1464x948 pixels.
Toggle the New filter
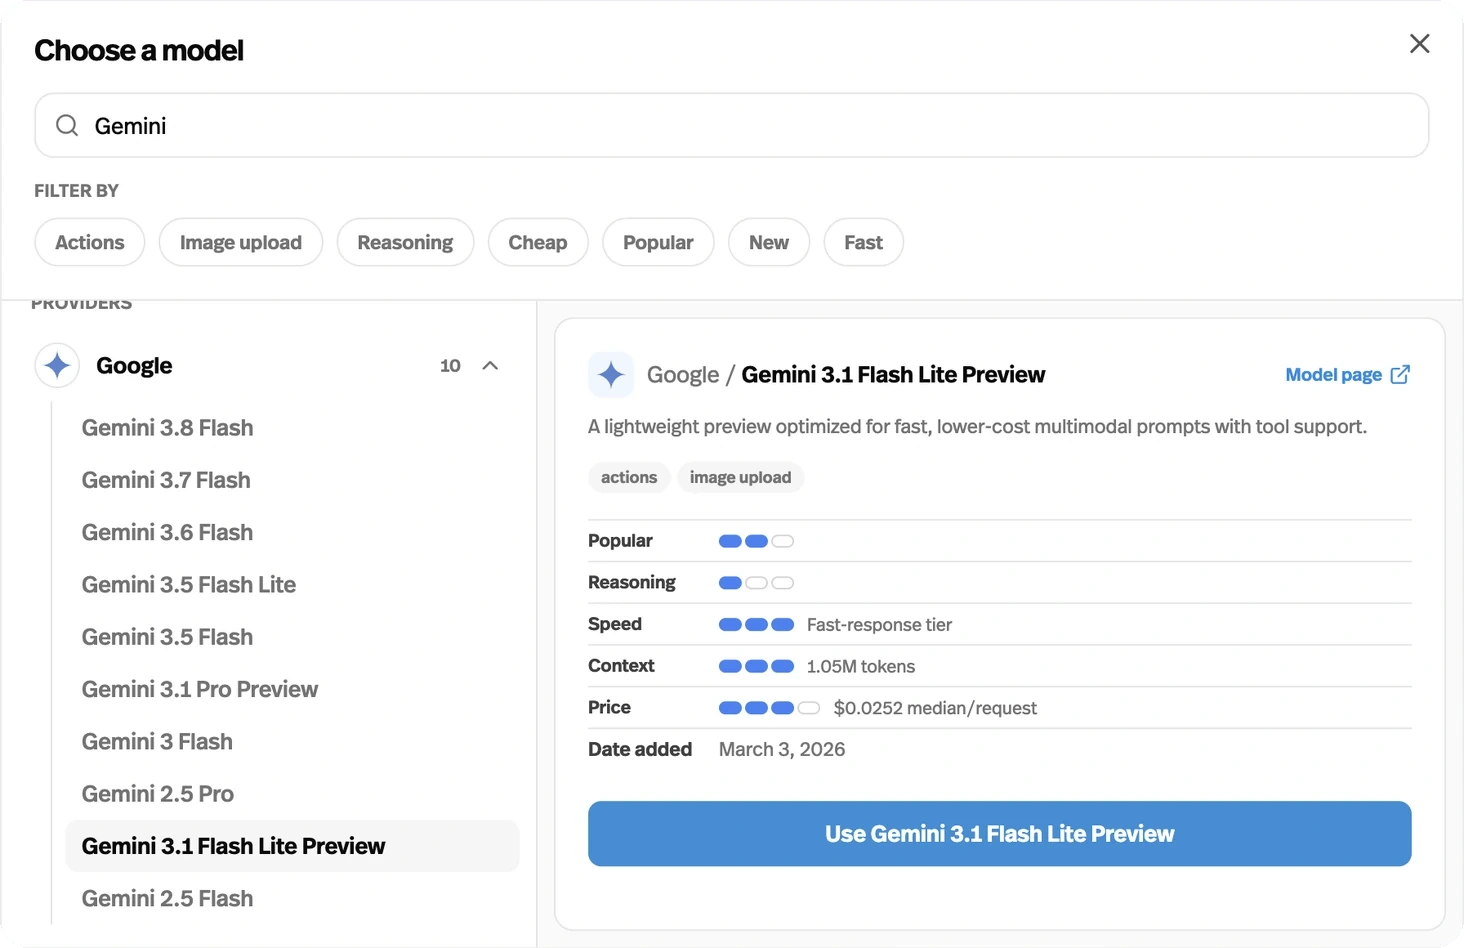tap(769, 242)
